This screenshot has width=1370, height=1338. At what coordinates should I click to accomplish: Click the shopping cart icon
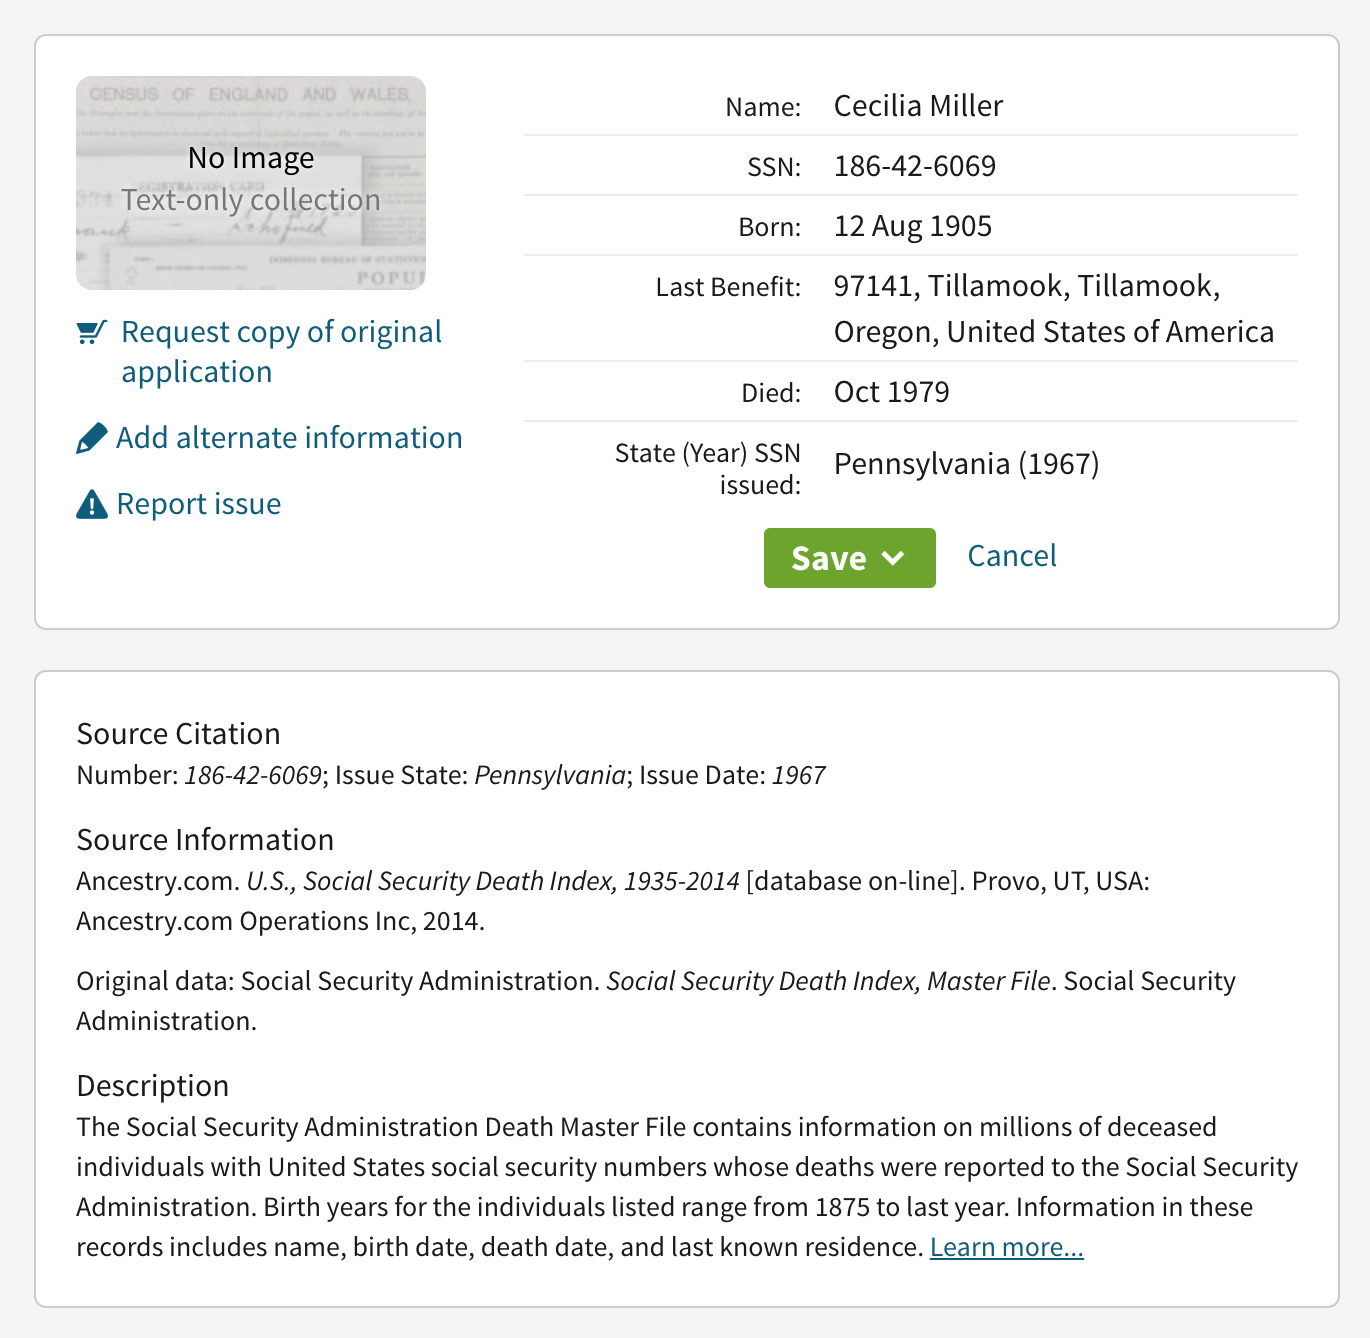coord(91,332)
